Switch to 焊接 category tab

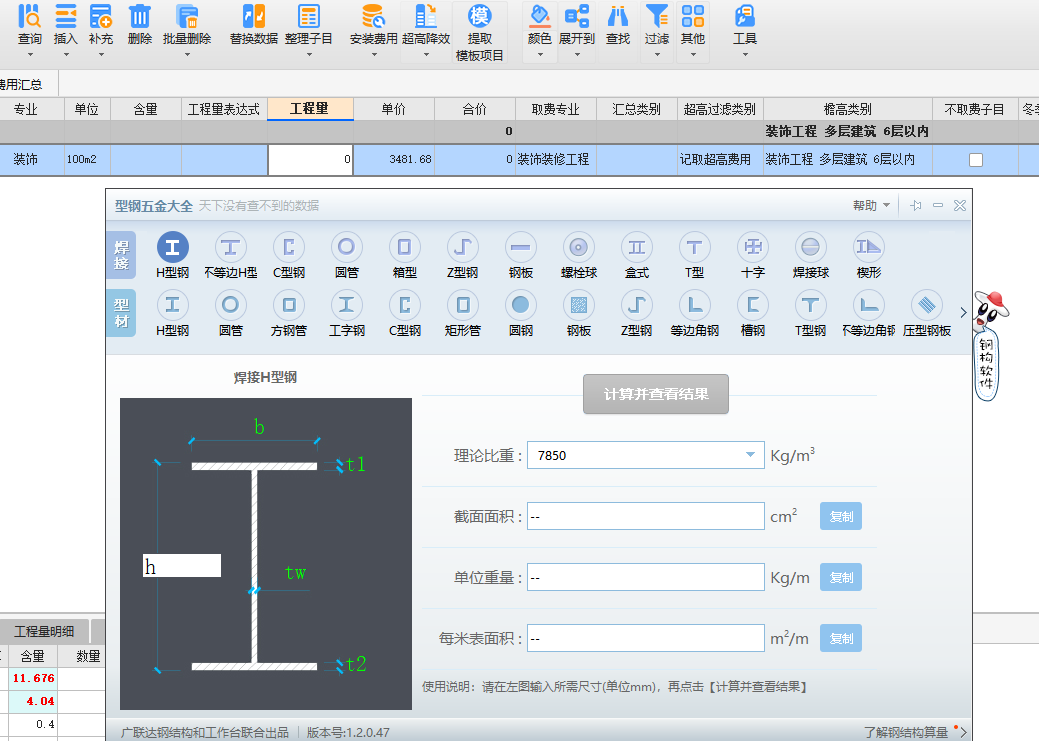click(121, 255)
